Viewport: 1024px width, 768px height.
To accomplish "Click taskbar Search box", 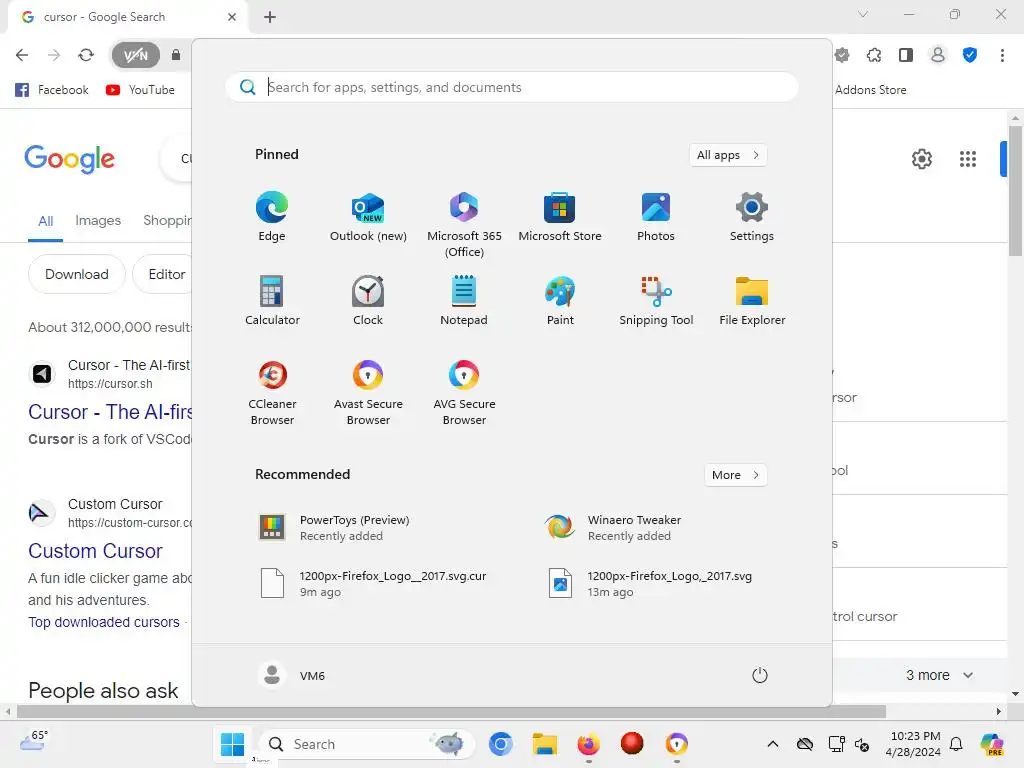I will pyautogui.click(x=368, y=744).
